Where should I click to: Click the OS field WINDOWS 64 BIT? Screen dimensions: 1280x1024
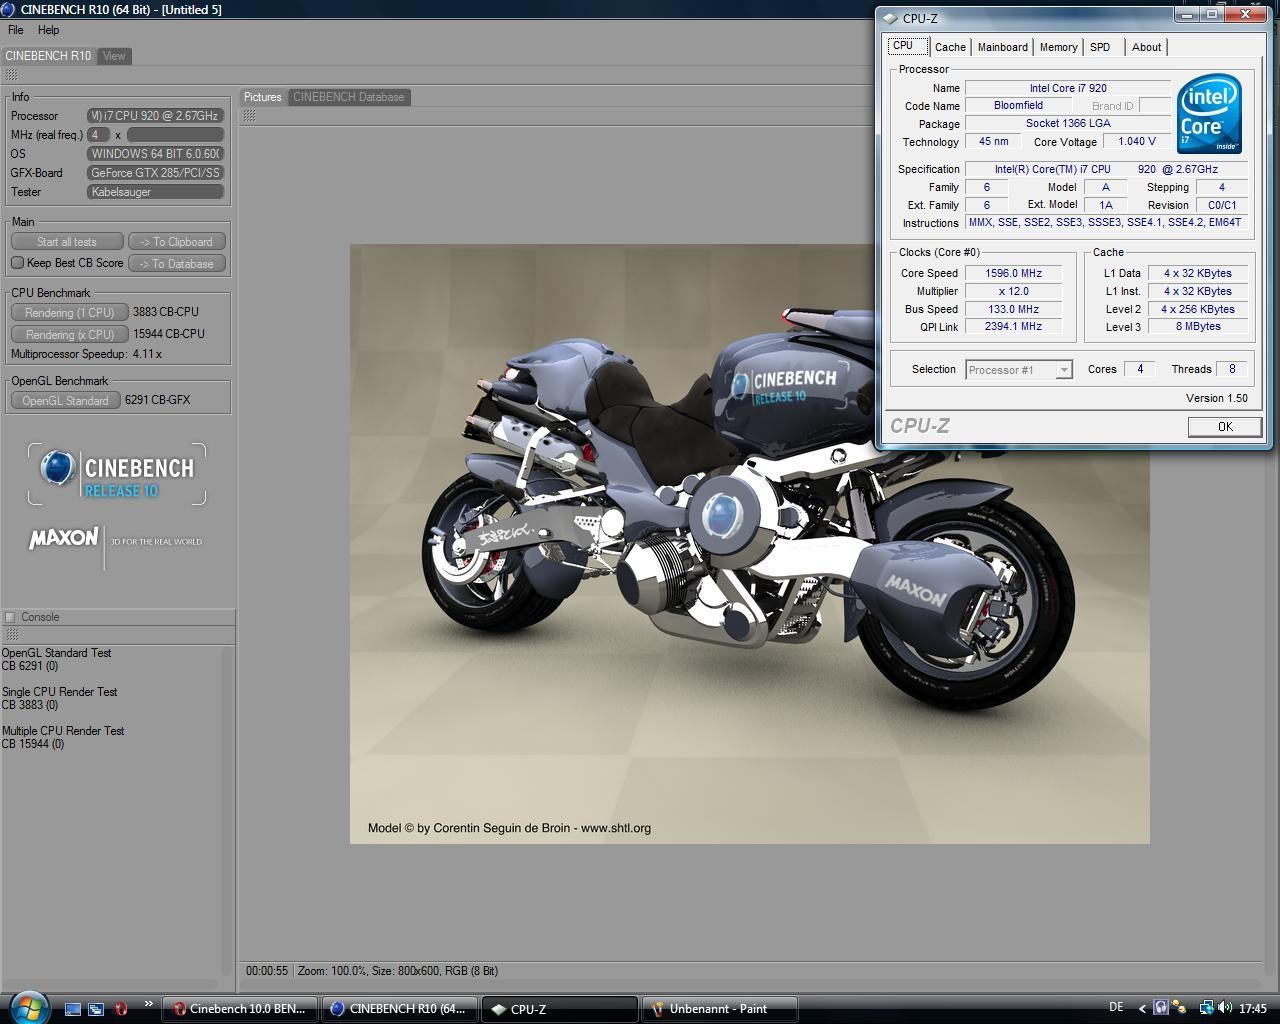(x=155, y=154)
